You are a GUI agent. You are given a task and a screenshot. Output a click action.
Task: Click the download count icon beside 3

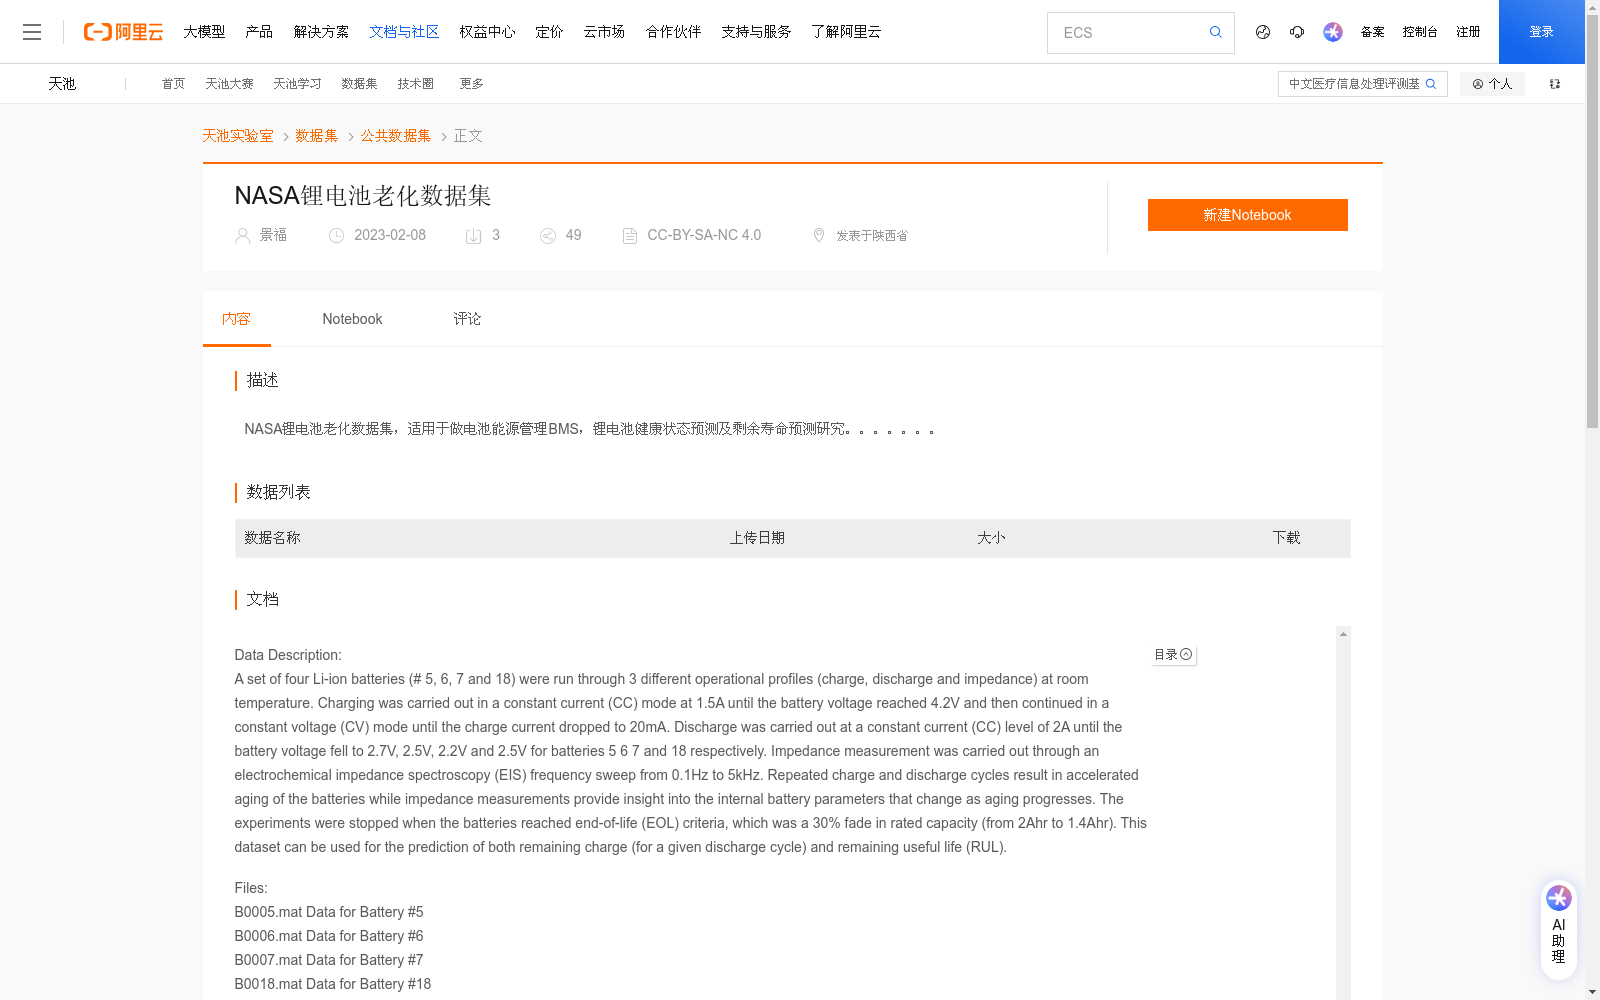point(474,236)
